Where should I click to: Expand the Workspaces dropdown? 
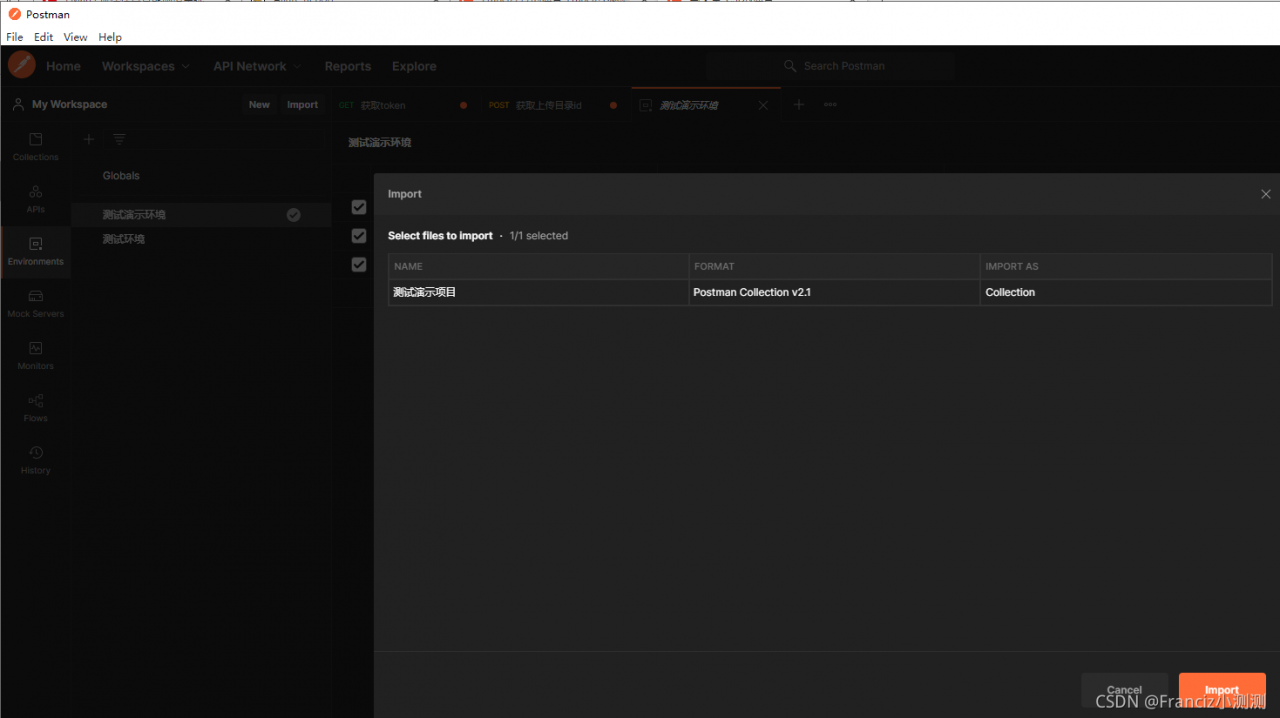click(146, 66)
